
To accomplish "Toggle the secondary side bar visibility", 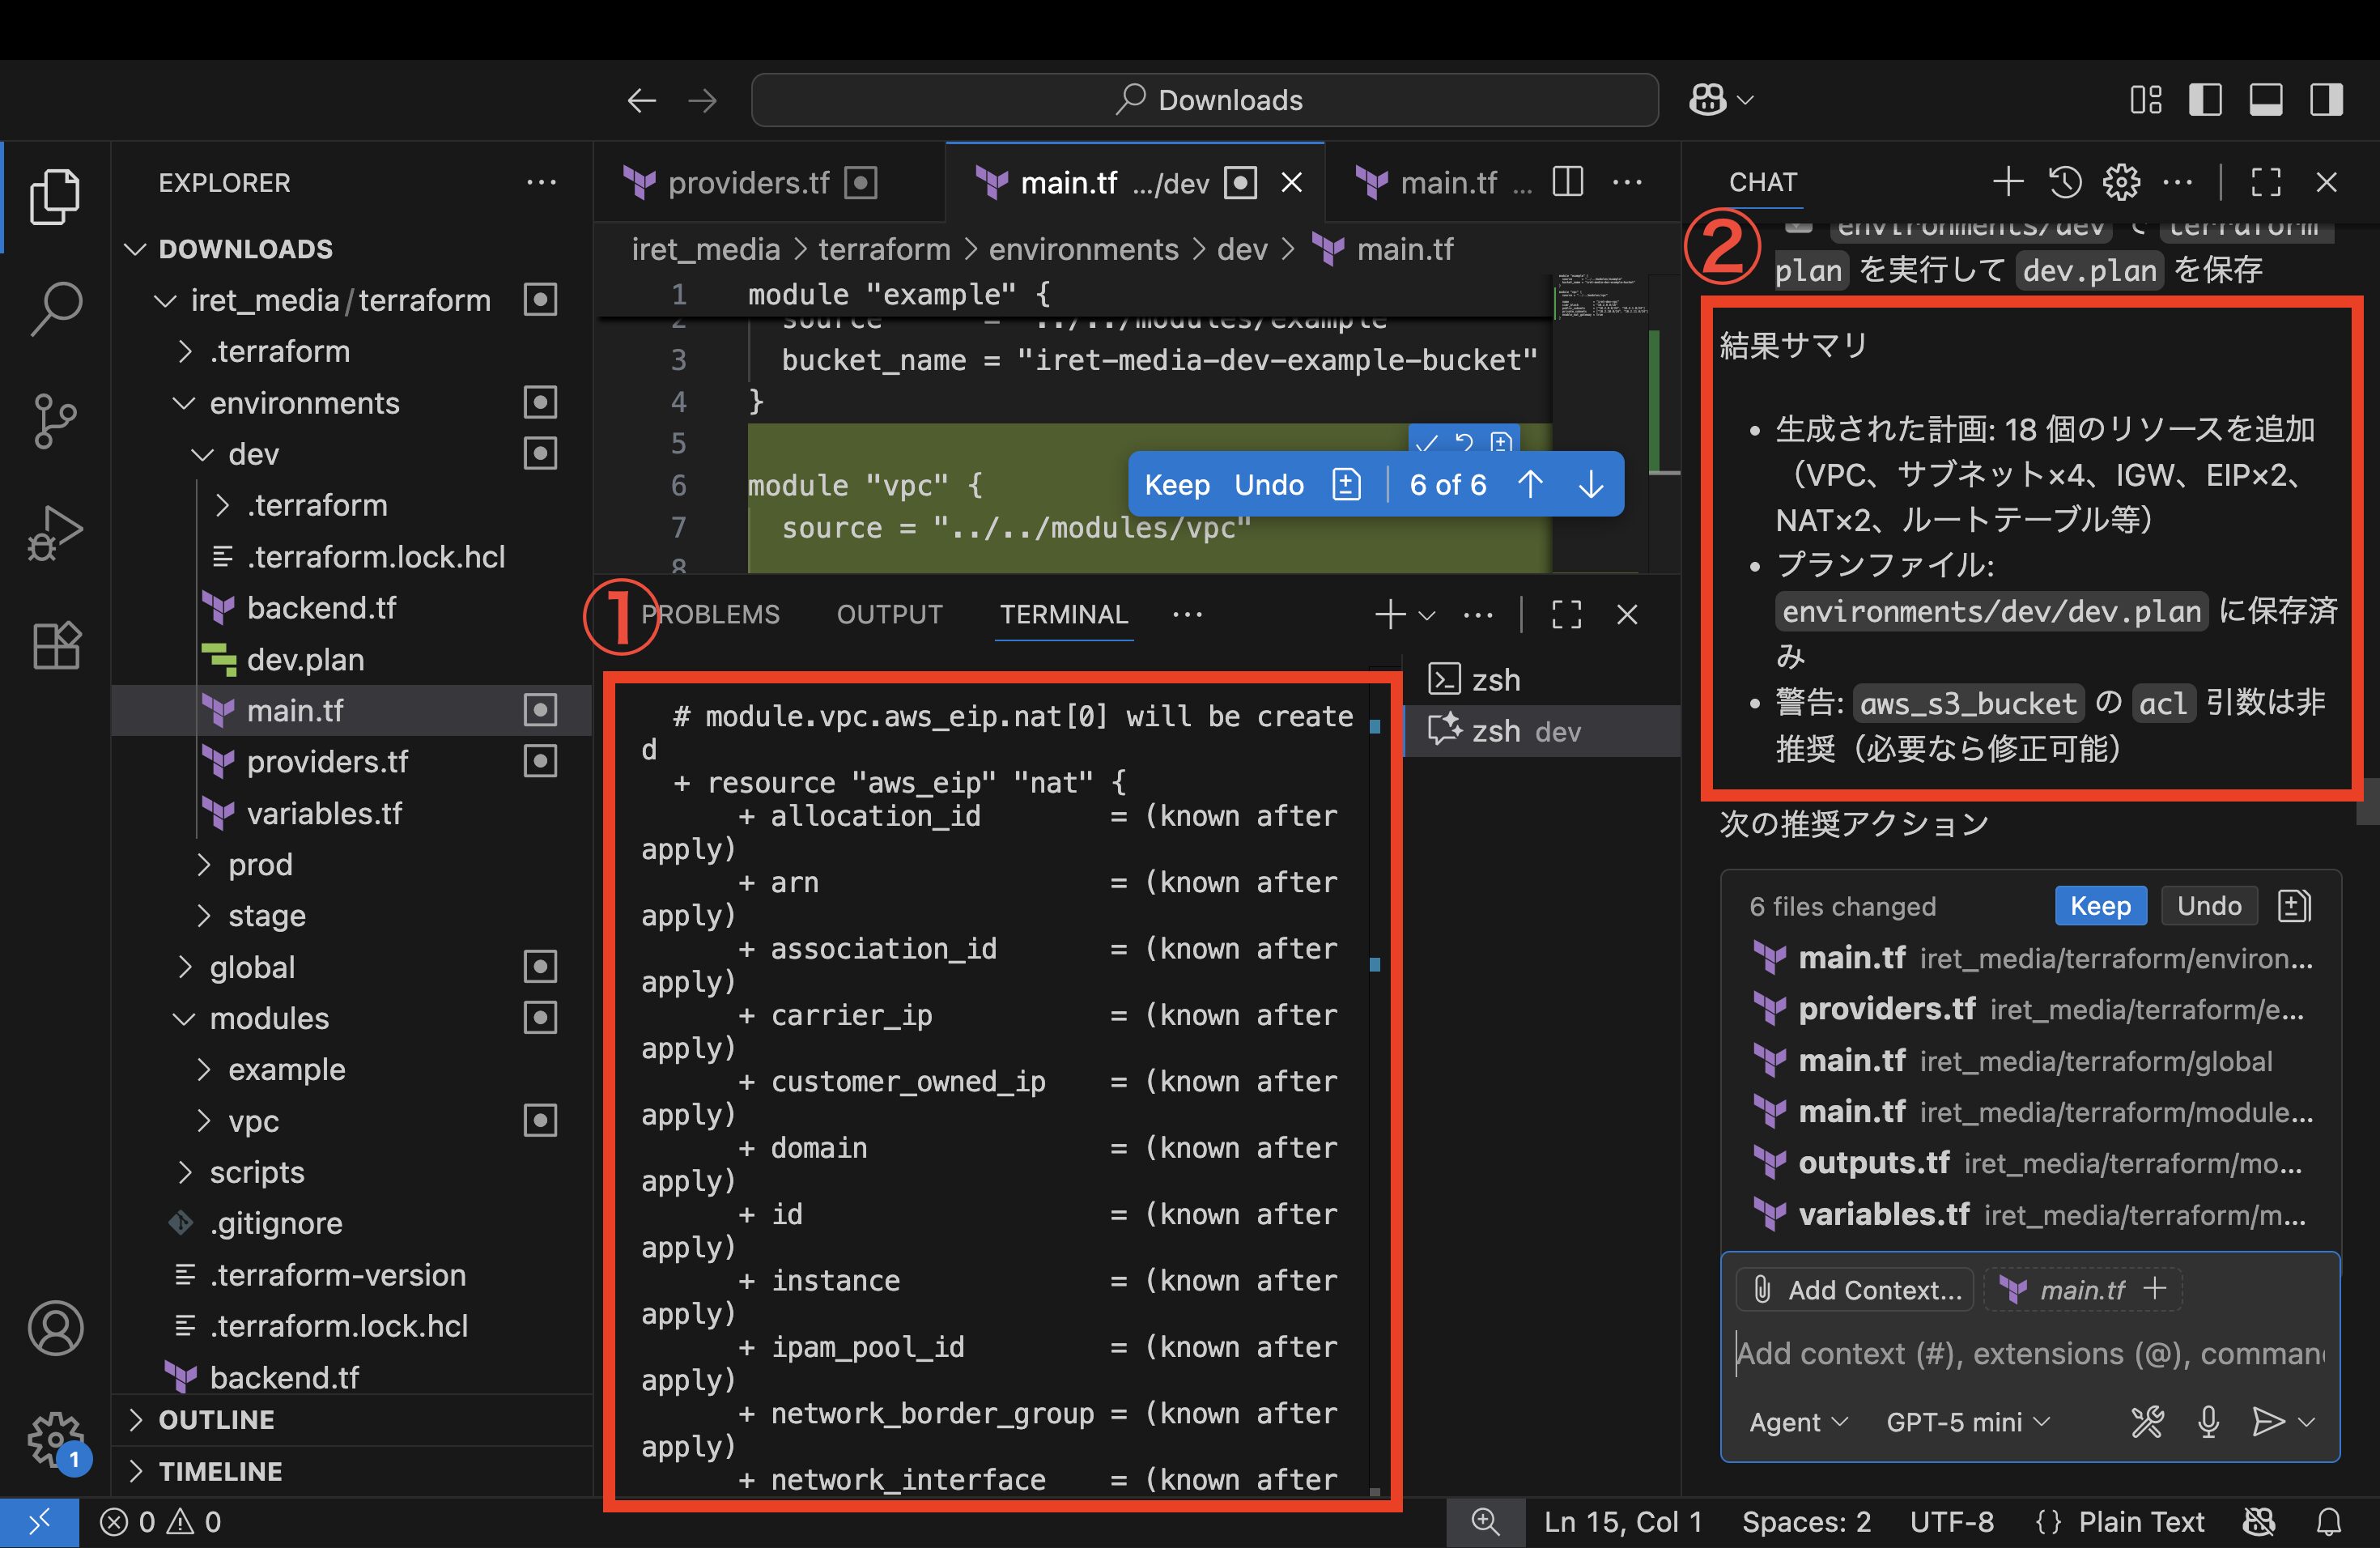I will 2326,100.
